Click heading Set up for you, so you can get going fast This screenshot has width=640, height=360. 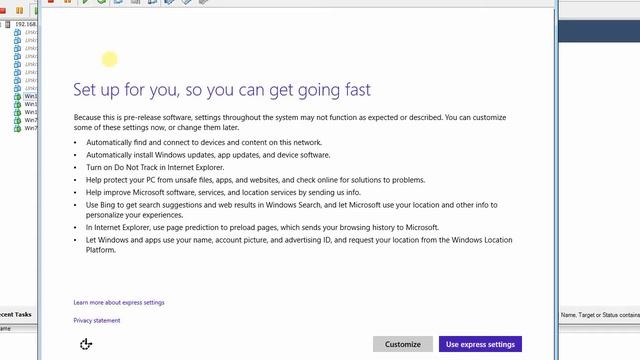tap(222, 90)
